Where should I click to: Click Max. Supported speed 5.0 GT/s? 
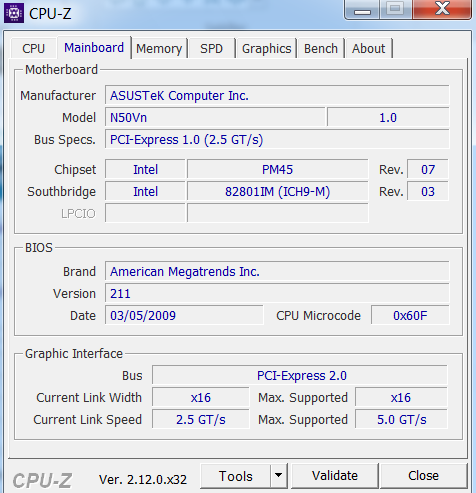coord(401,419)
